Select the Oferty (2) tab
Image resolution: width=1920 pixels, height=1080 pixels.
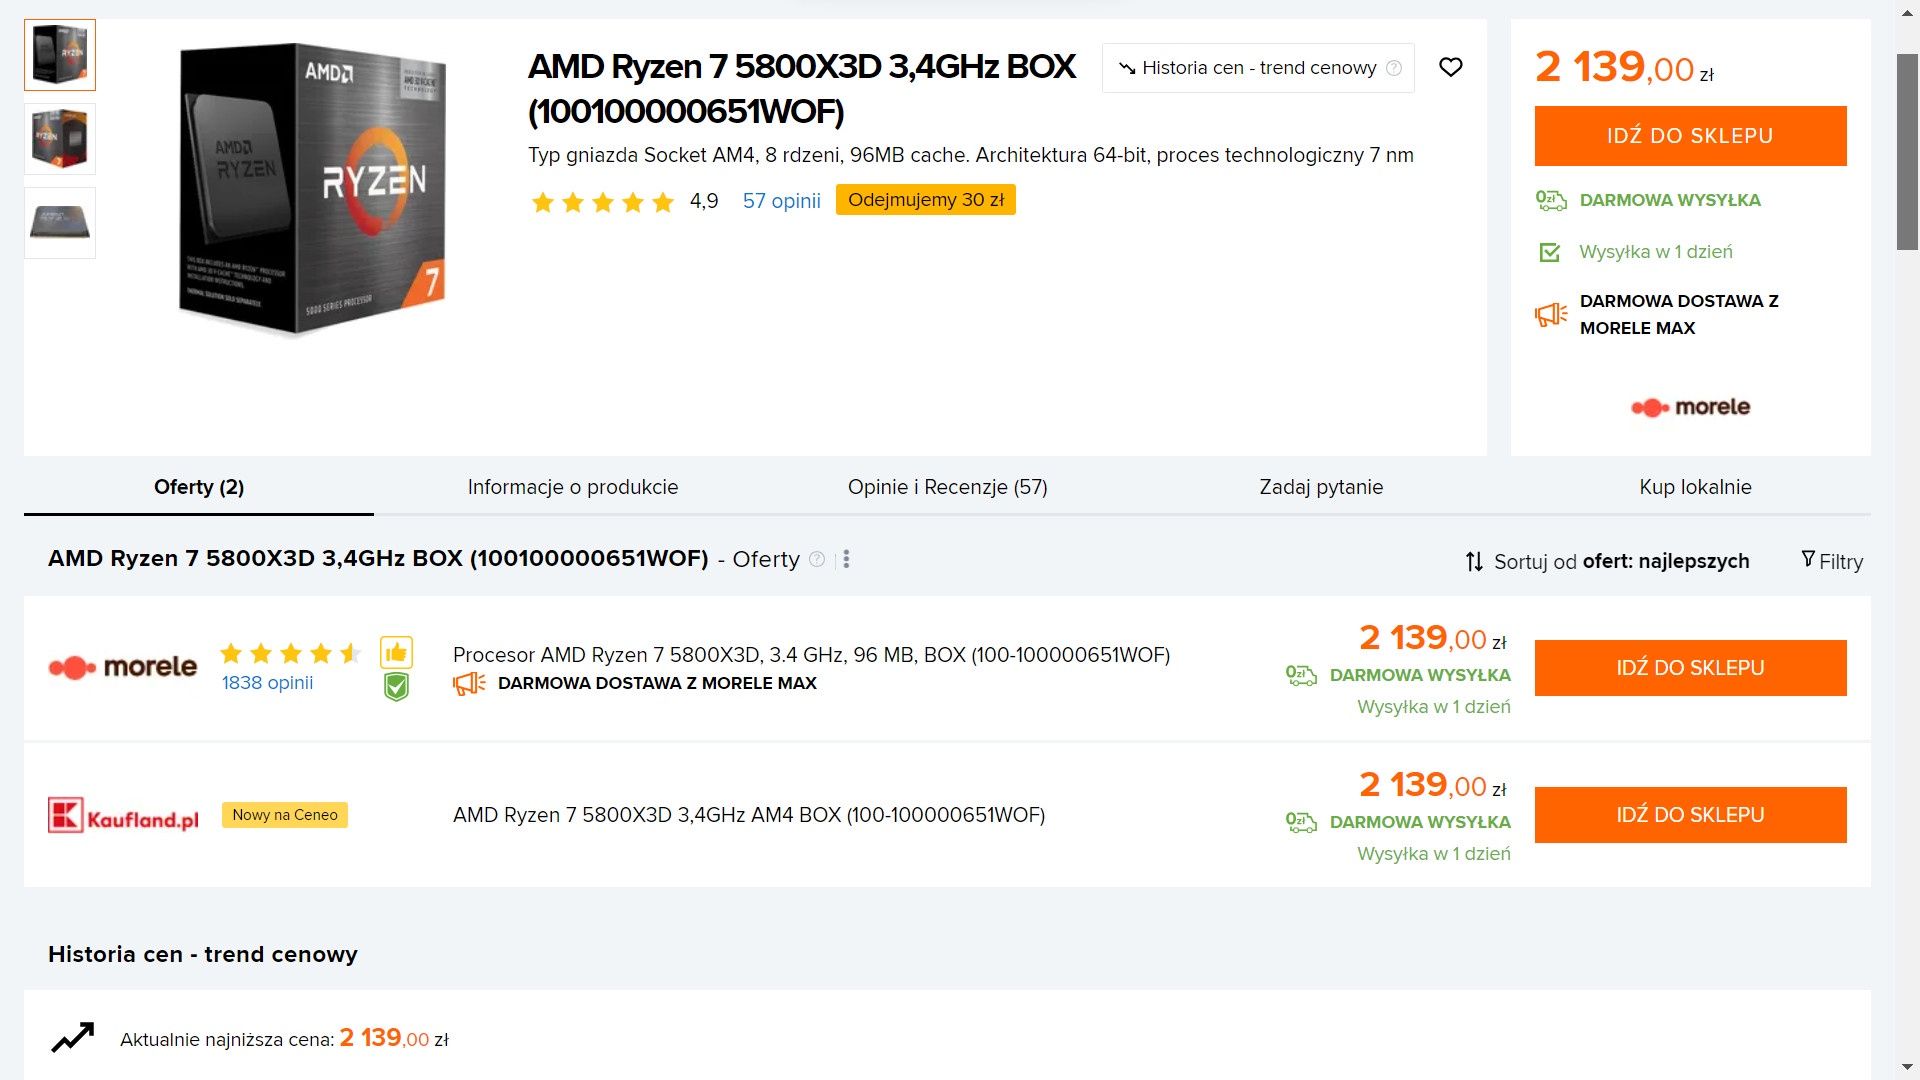point(199,487)
